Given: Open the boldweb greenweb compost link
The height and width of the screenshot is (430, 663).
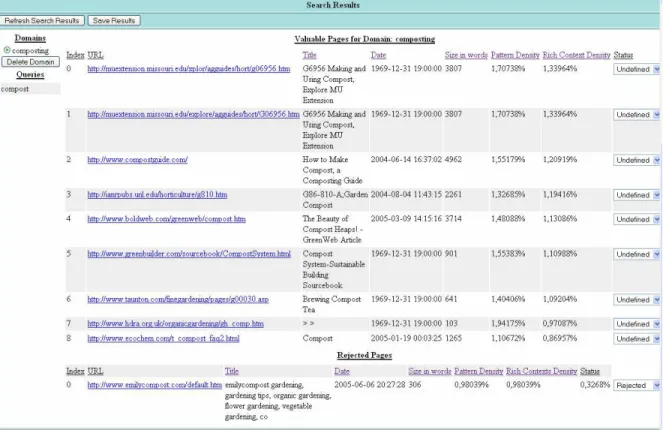Looking at the screenshot, I should tap(166, 219).
